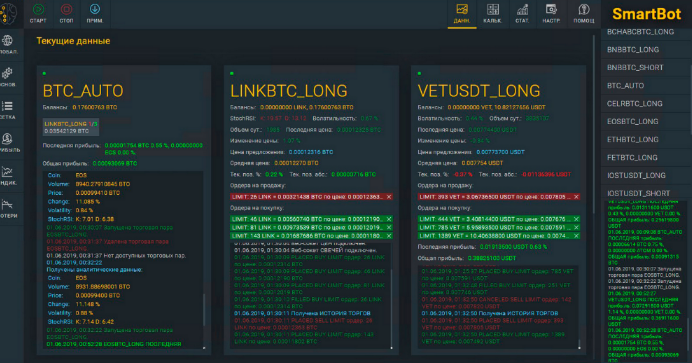Cancel the LIMIT 81 LINK buy order
The height and width of the screenshot is (363, 692).
coord(389,228)
